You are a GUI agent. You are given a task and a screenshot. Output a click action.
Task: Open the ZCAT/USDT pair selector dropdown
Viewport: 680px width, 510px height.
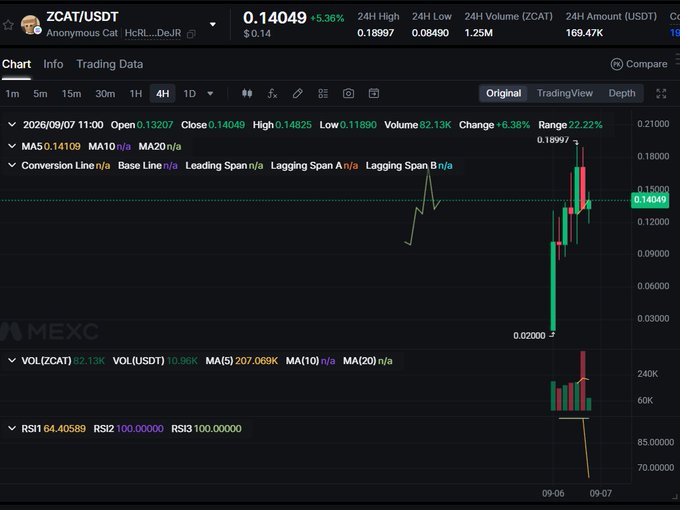(x=212, y=24)
